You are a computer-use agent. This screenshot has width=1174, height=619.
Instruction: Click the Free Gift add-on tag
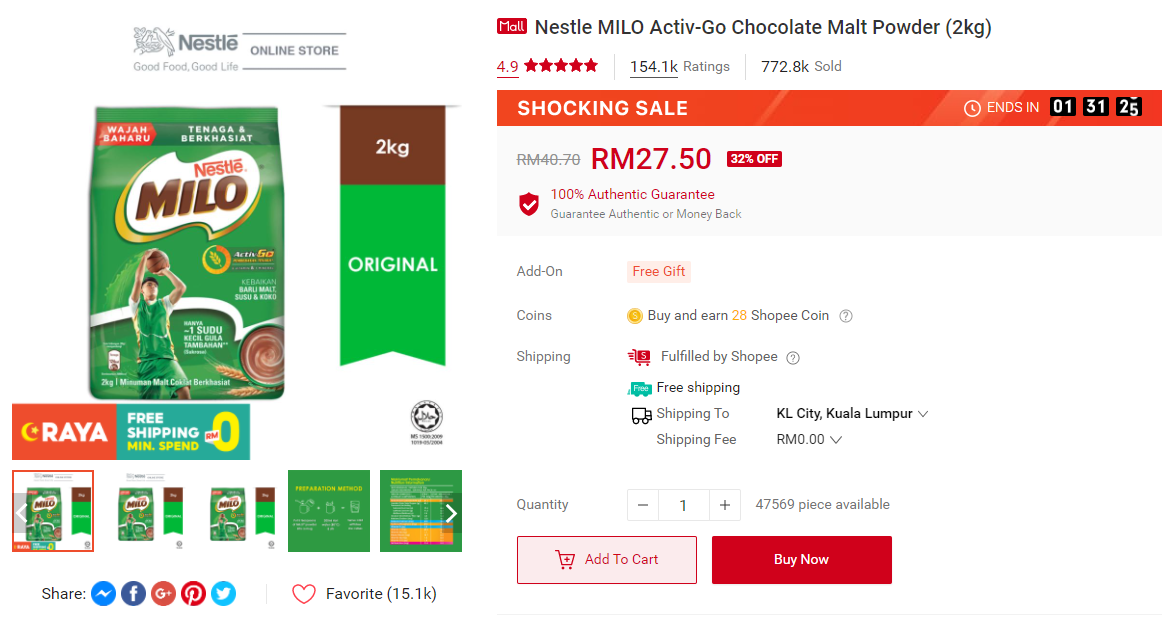(x=659, y=271)
